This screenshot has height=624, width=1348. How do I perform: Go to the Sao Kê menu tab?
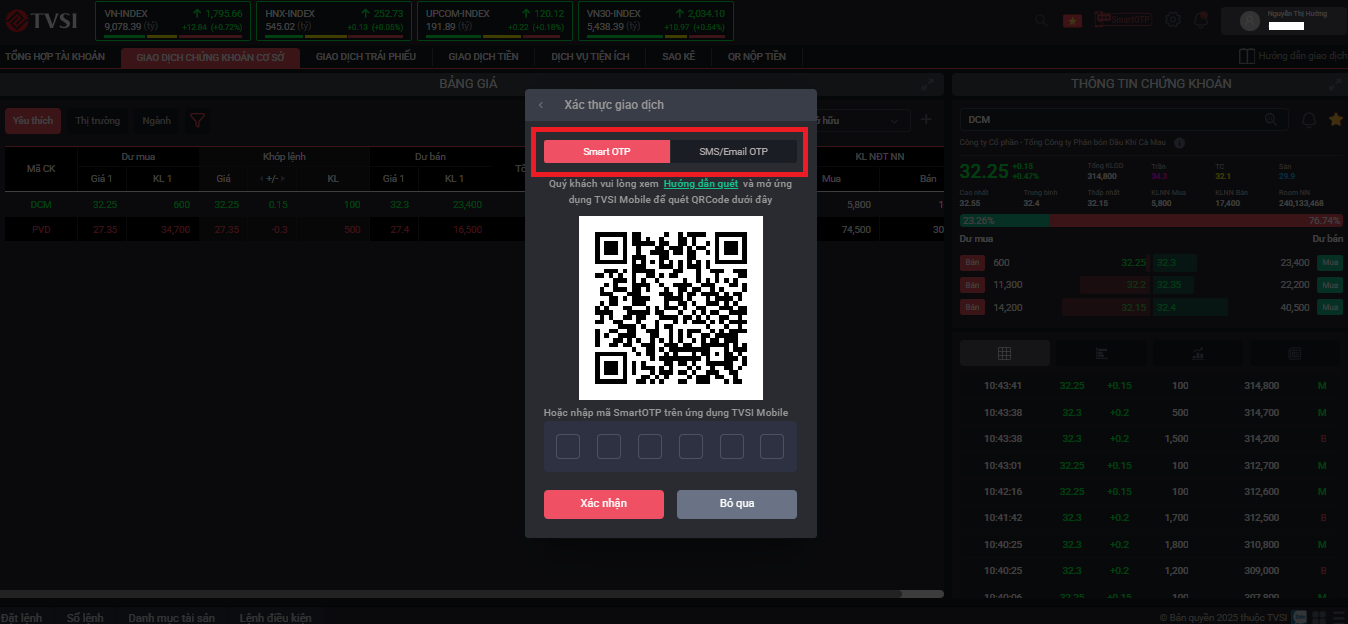[x=678, y=57]
